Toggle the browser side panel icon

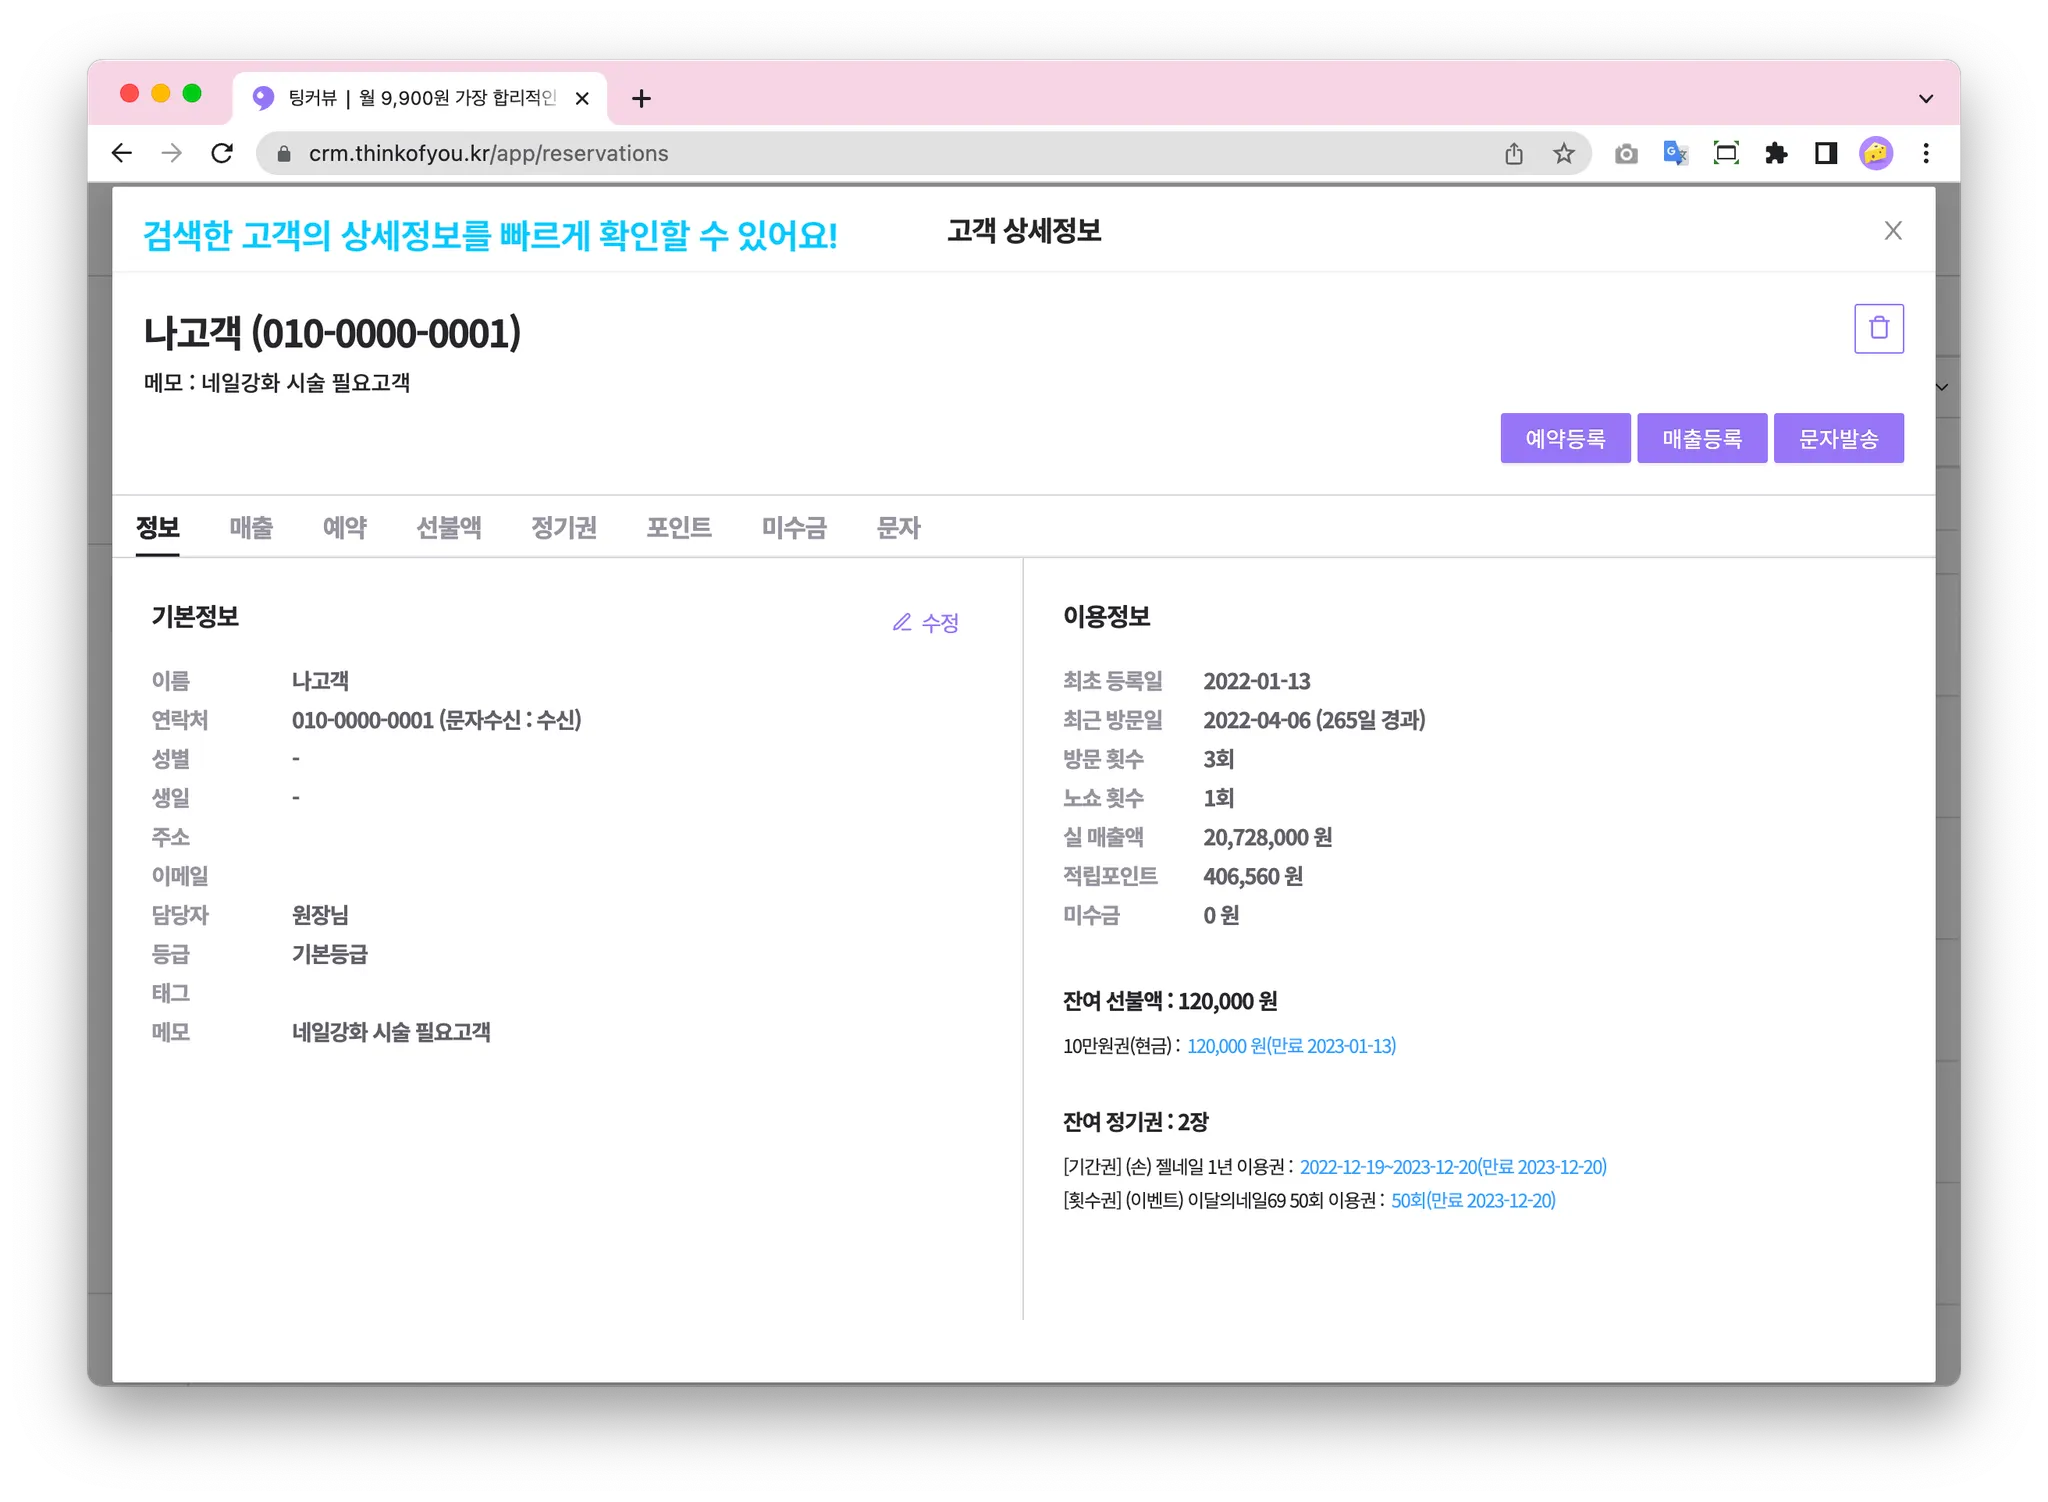1826,153
